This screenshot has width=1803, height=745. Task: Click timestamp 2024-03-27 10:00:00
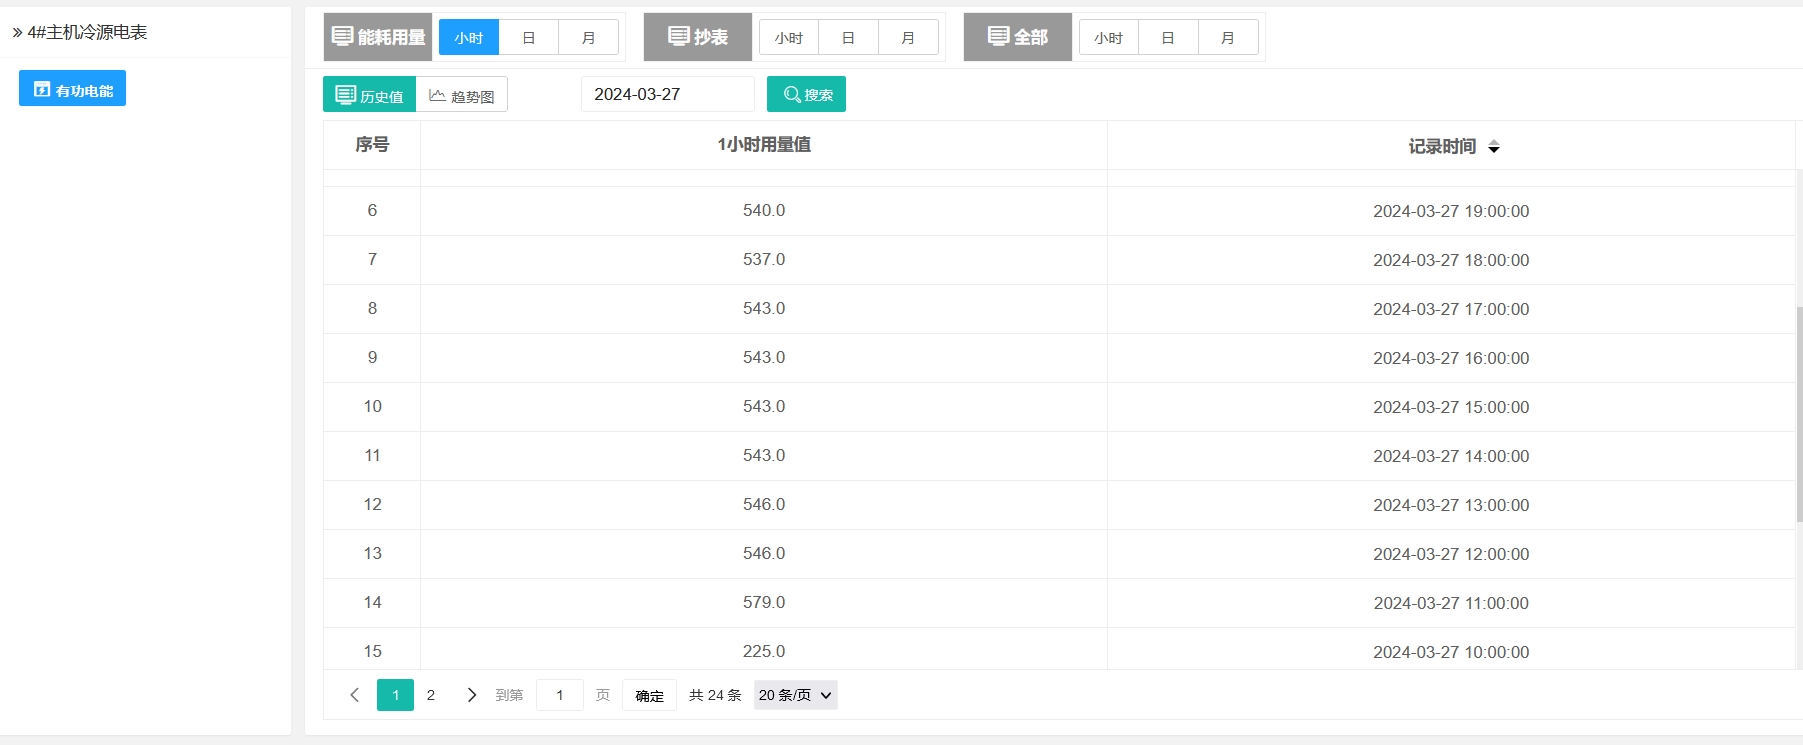point(1451,652)
